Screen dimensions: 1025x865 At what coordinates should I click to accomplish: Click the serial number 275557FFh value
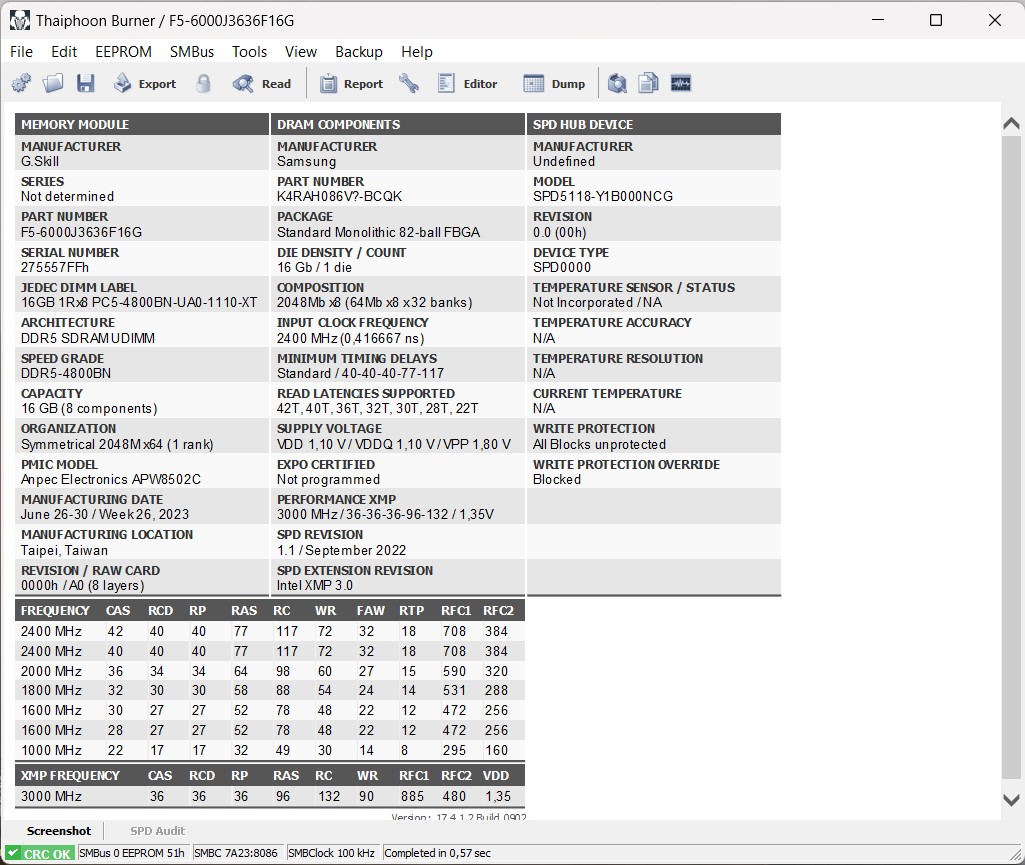point(55,267)
